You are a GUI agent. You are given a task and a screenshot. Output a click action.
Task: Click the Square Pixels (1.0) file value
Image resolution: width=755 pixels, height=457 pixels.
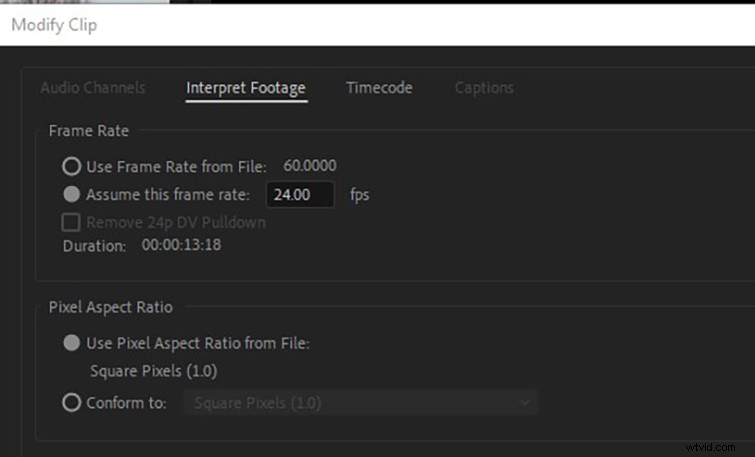point(154,371)
